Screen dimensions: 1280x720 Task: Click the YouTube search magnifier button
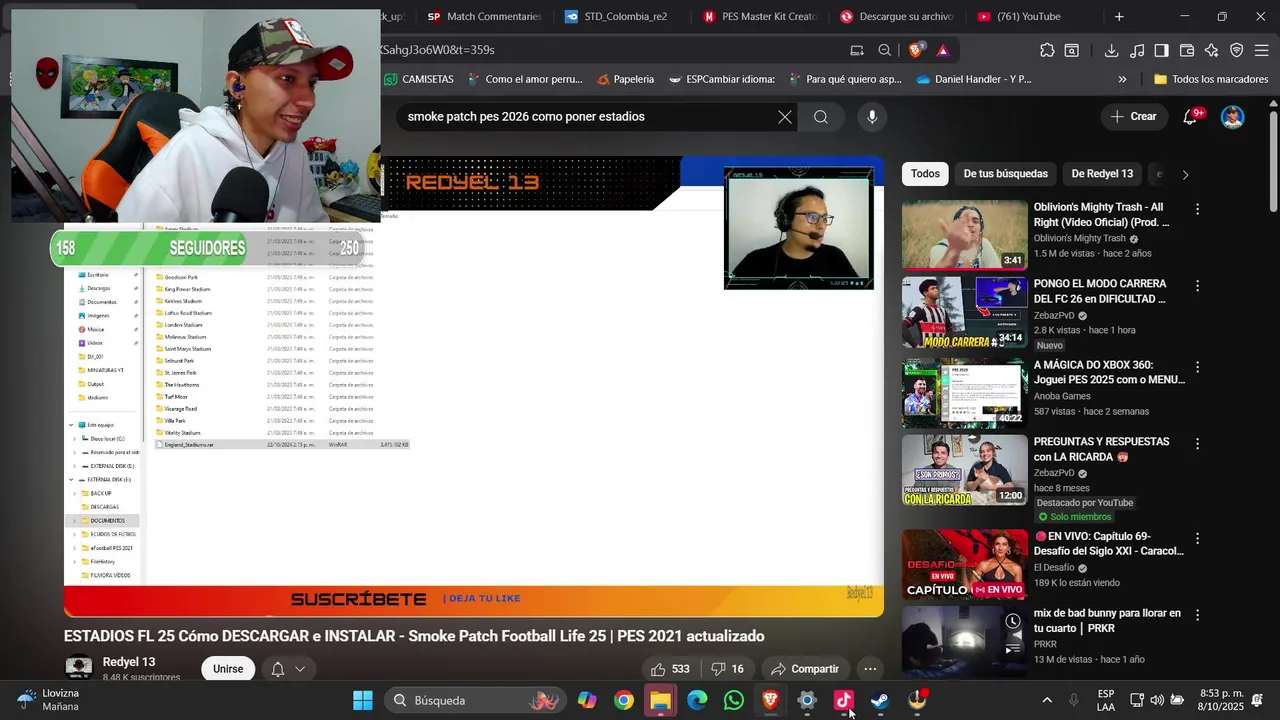tap(821, 117)
